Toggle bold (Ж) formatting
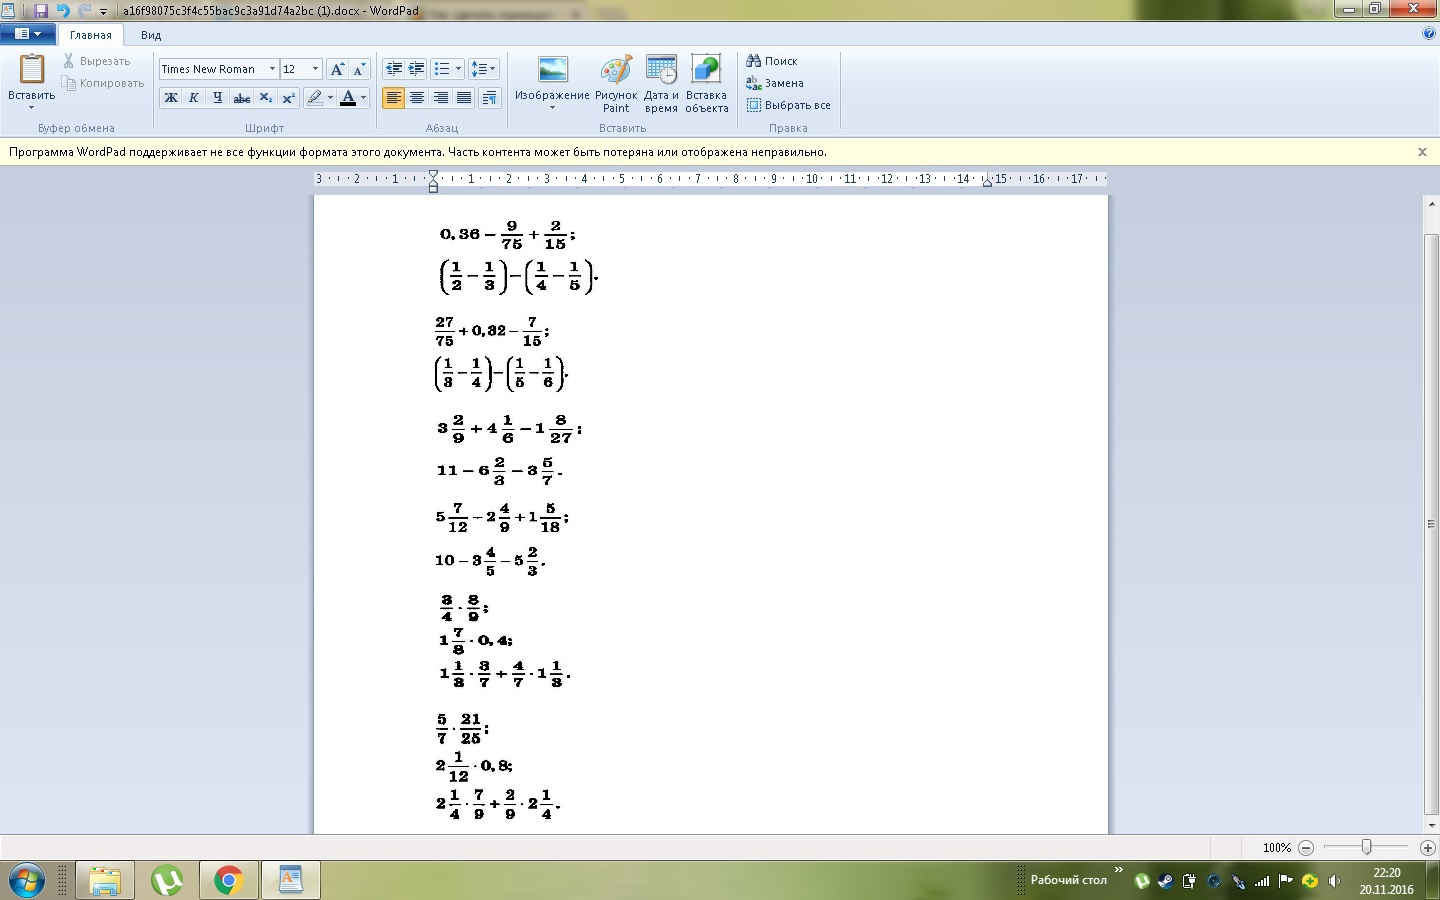This screenshot has height=900, width=1440. point(171,98)
